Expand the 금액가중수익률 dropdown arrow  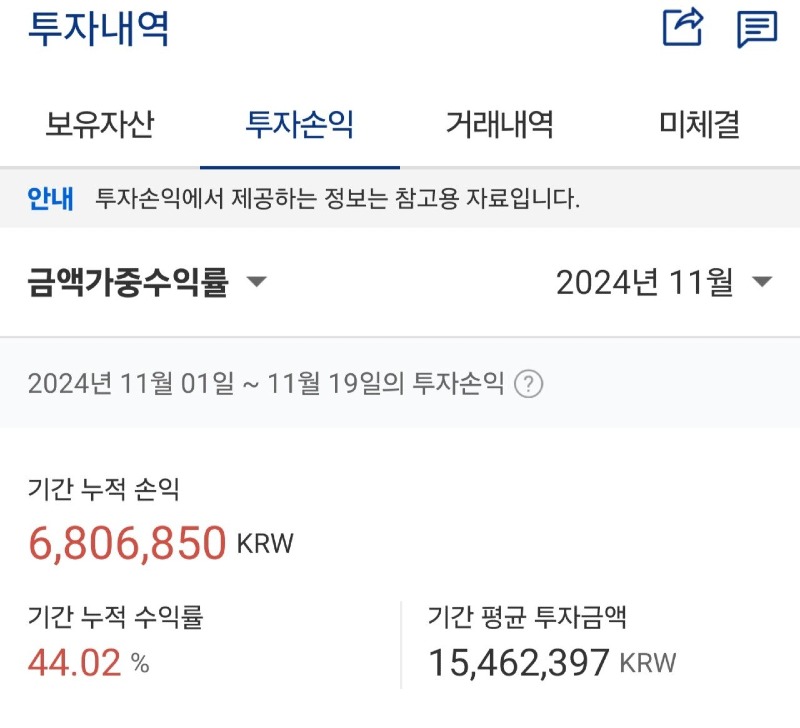click(256, 282)
